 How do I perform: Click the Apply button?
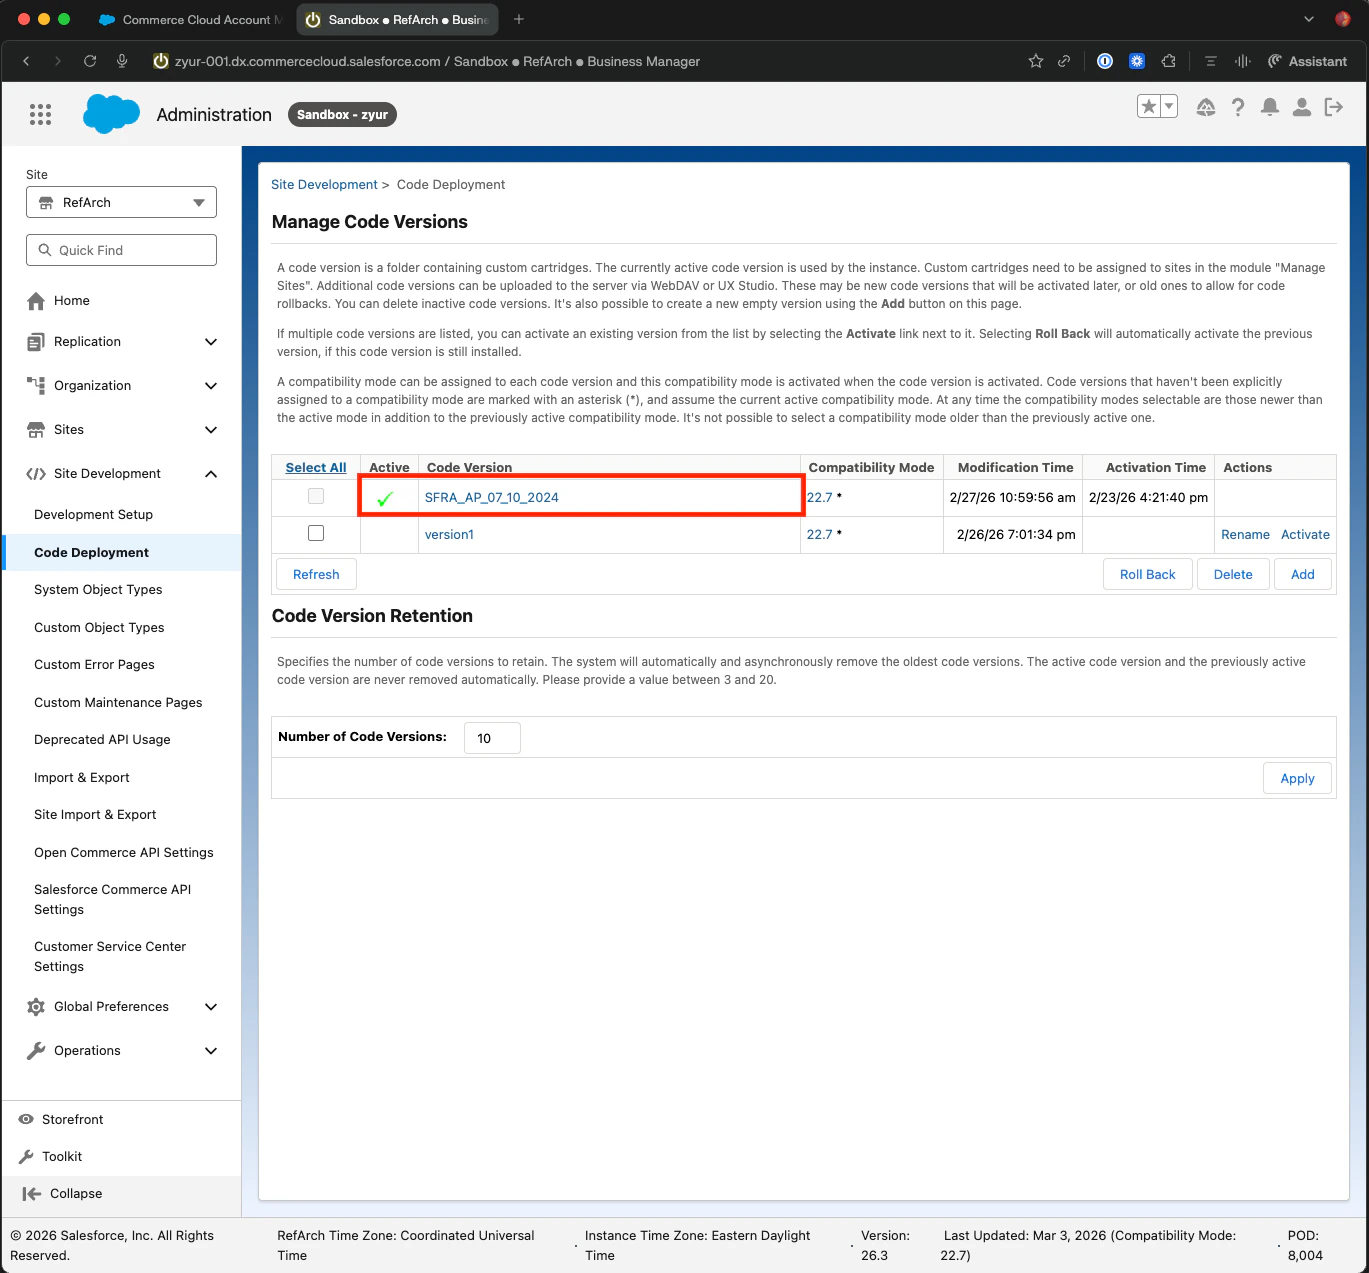click(x=1298, y=778)
